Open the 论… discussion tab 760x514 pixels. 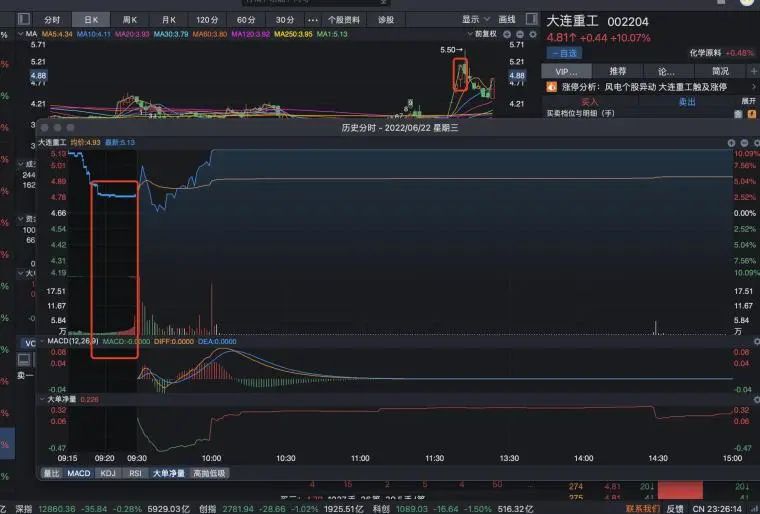click(666, 71)
